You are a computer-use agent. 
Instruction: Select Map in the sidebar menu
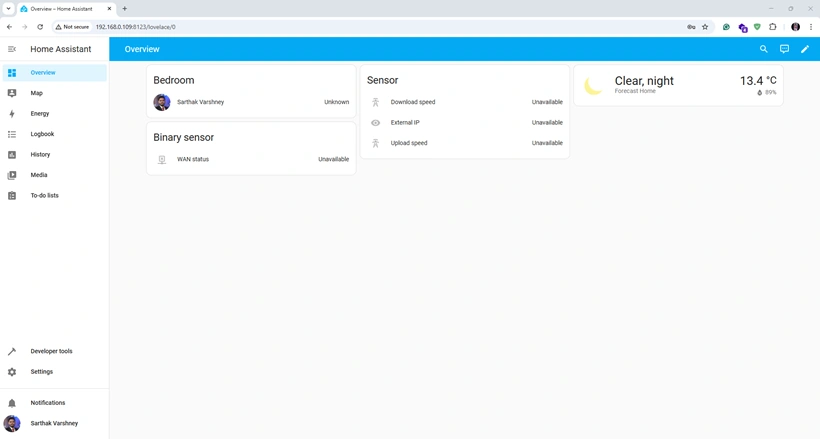click(x=37, y=93)
